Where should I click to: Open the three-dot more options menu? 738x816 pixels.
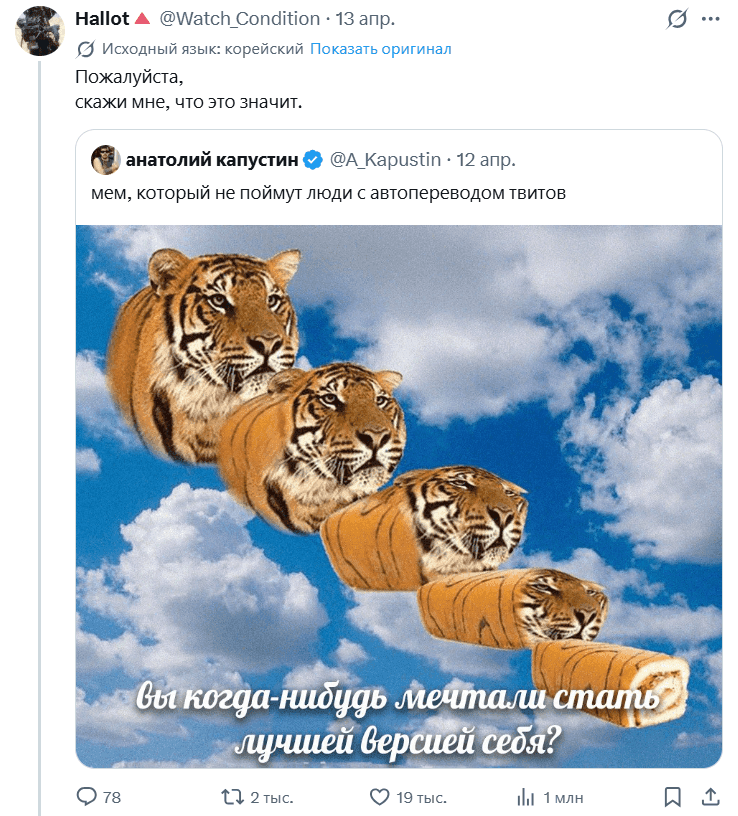[x=709, y=19]
